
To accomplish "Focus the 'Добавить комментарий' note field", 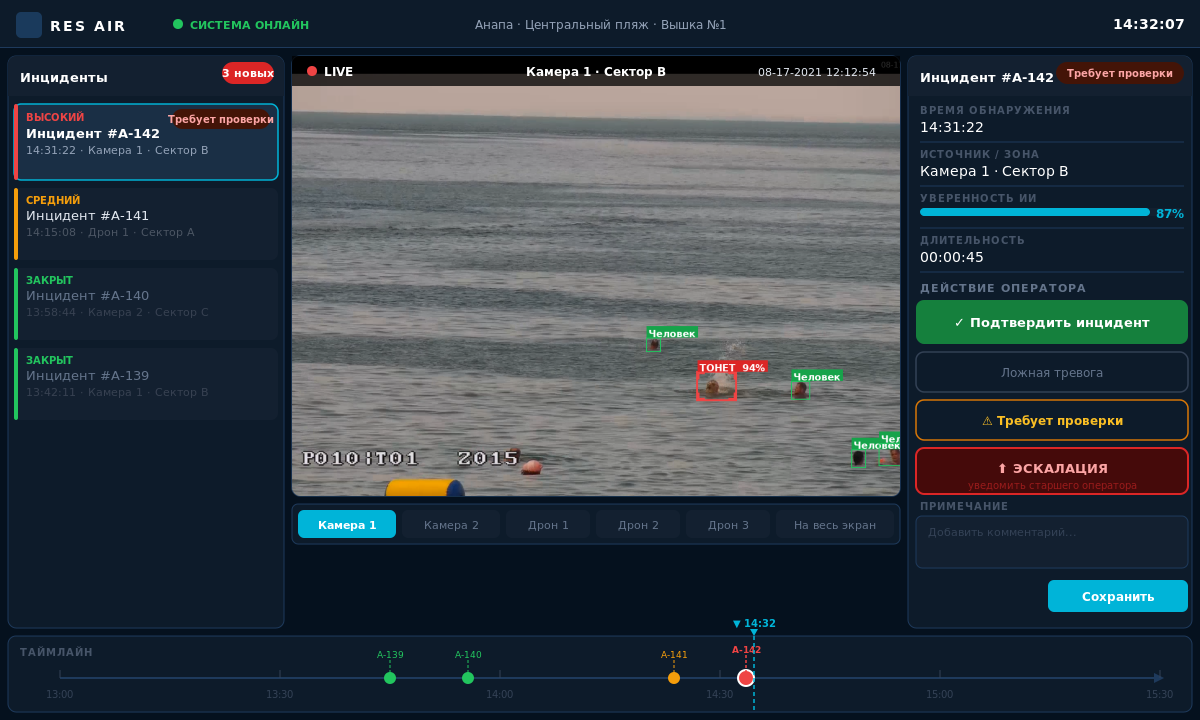I will (1052, 542).
